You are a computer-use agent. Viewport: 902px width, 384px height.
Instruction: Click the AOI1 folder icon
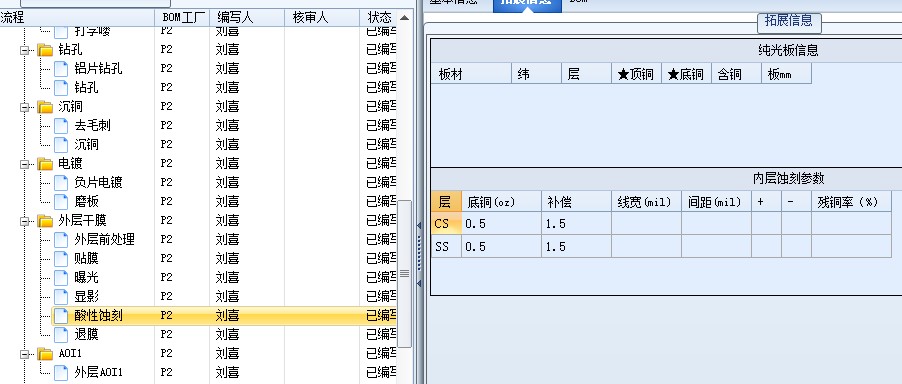click(x=45, y=354)
